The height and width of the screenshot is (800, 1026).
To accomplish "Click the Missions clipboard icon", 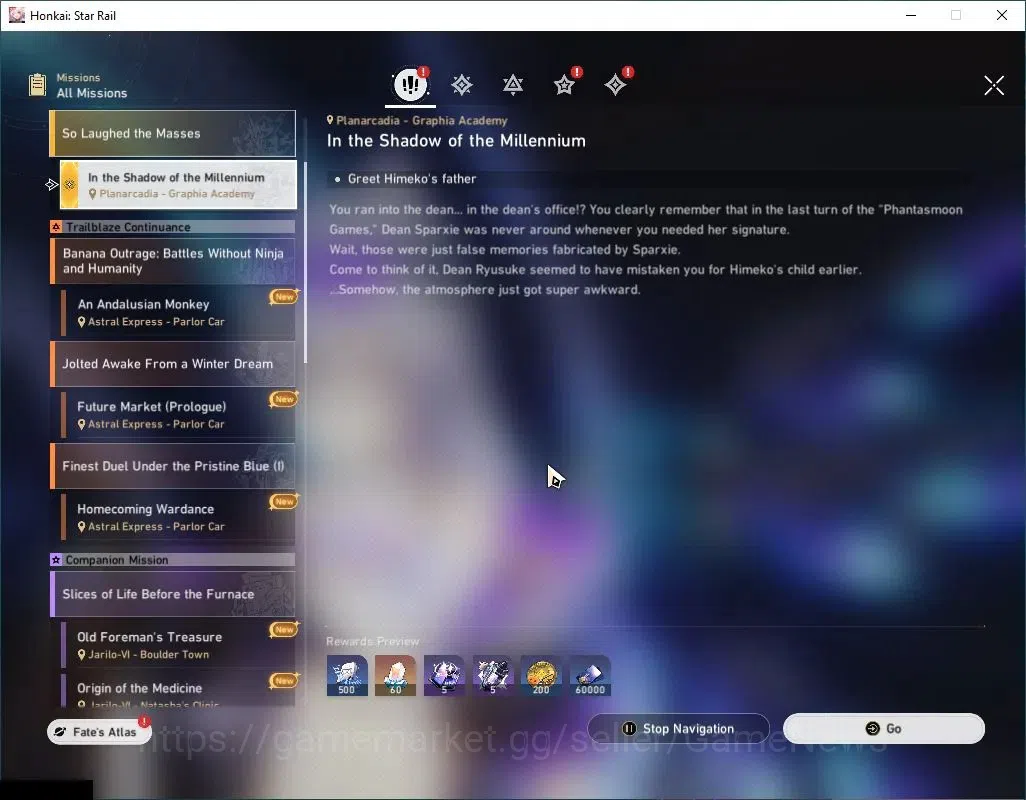I will (x=38, y=85).
